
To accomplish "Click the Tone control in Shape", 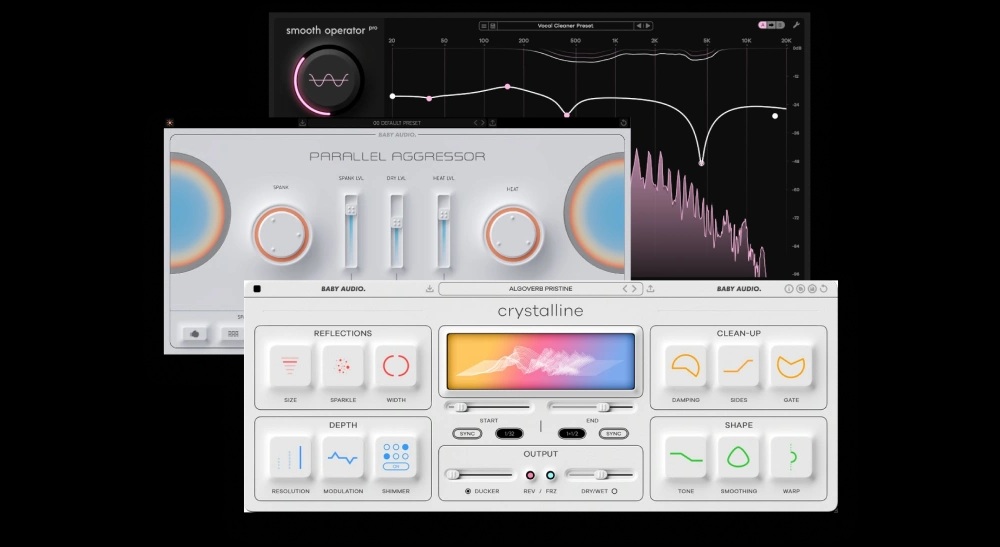I will click(x=686, y=457).
